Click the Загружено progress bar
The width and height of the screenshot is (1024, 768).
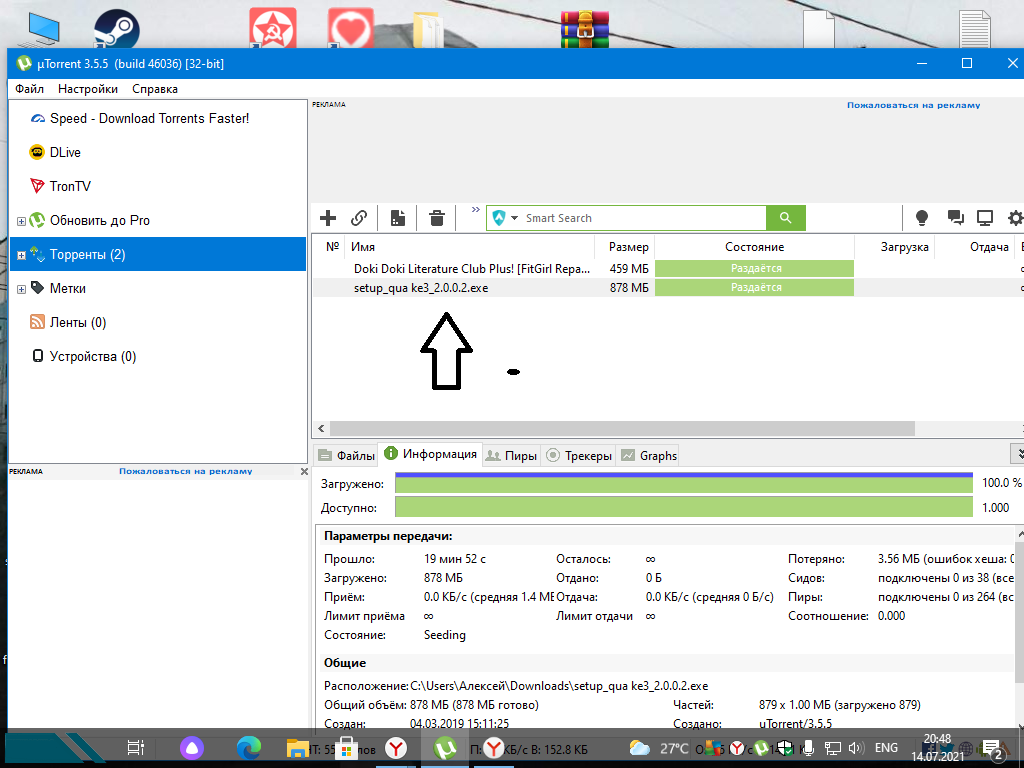tap(684, 483)
